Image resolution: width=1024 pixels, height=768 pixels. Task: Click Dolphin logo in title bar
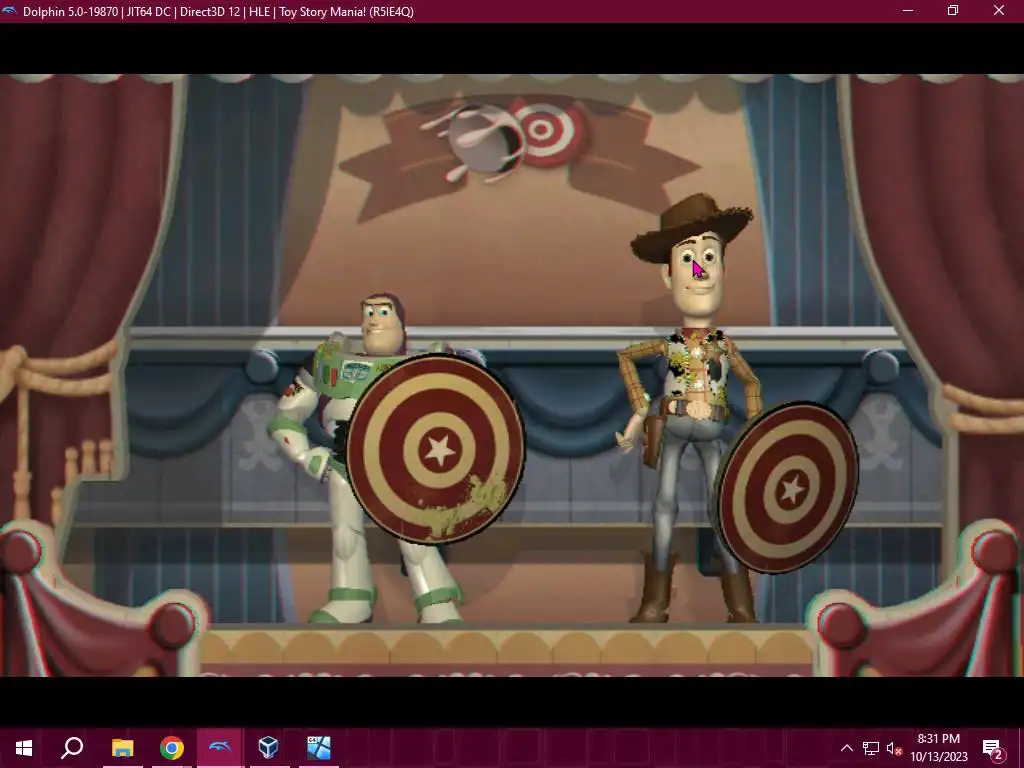tap(10, 11)
